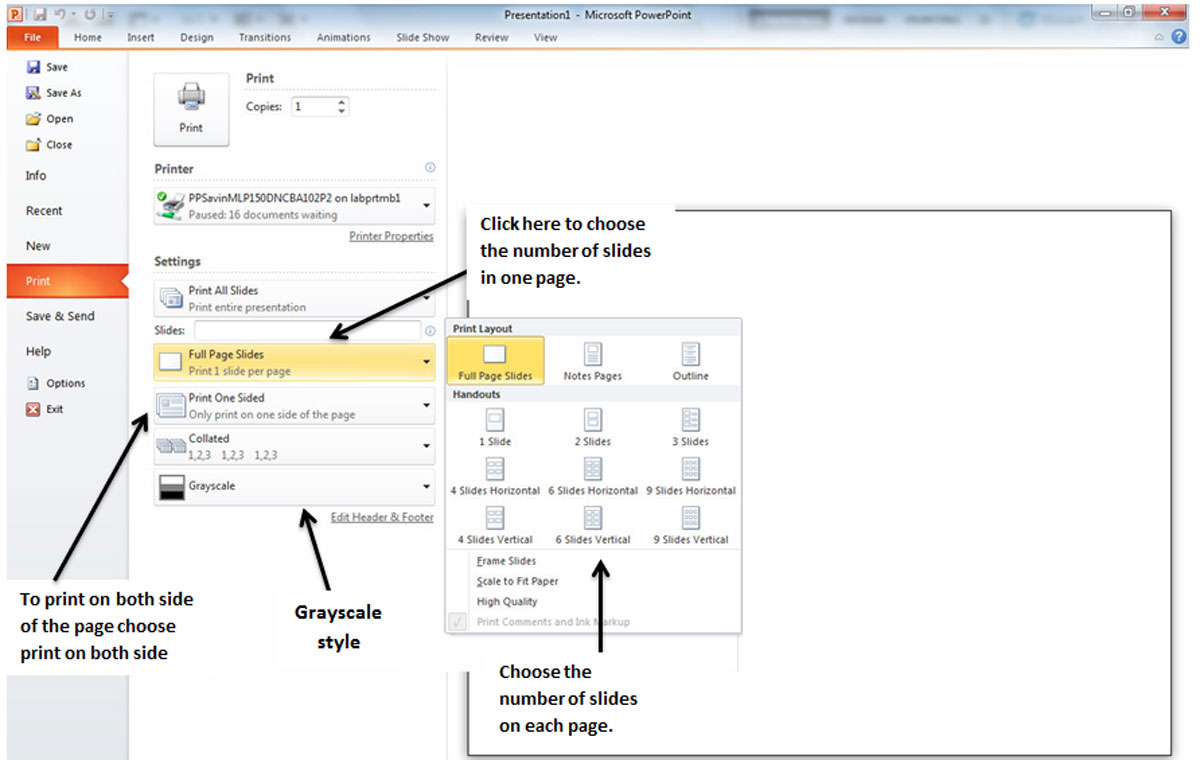Toggle High Quality printing option
Screen dimensions: 1200x760
click(507, 602)
